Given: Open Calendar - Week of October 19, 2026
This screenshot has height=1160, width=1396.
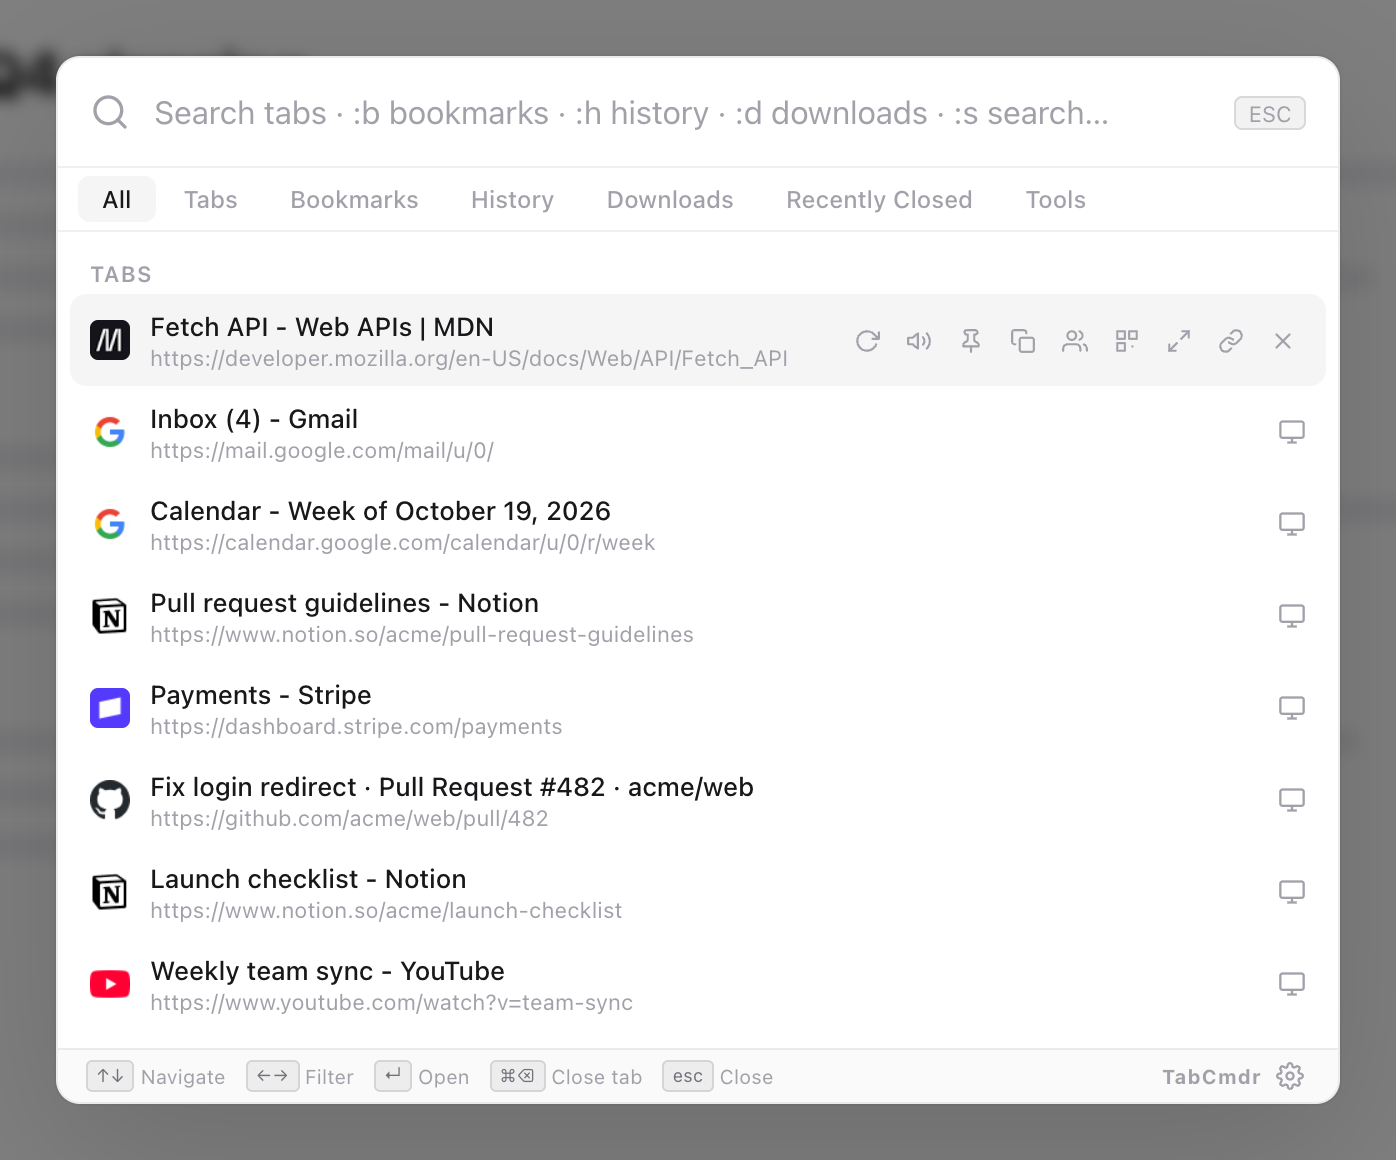Looking at the screenshot, I should pyautogui.click(x=698, y=524).
